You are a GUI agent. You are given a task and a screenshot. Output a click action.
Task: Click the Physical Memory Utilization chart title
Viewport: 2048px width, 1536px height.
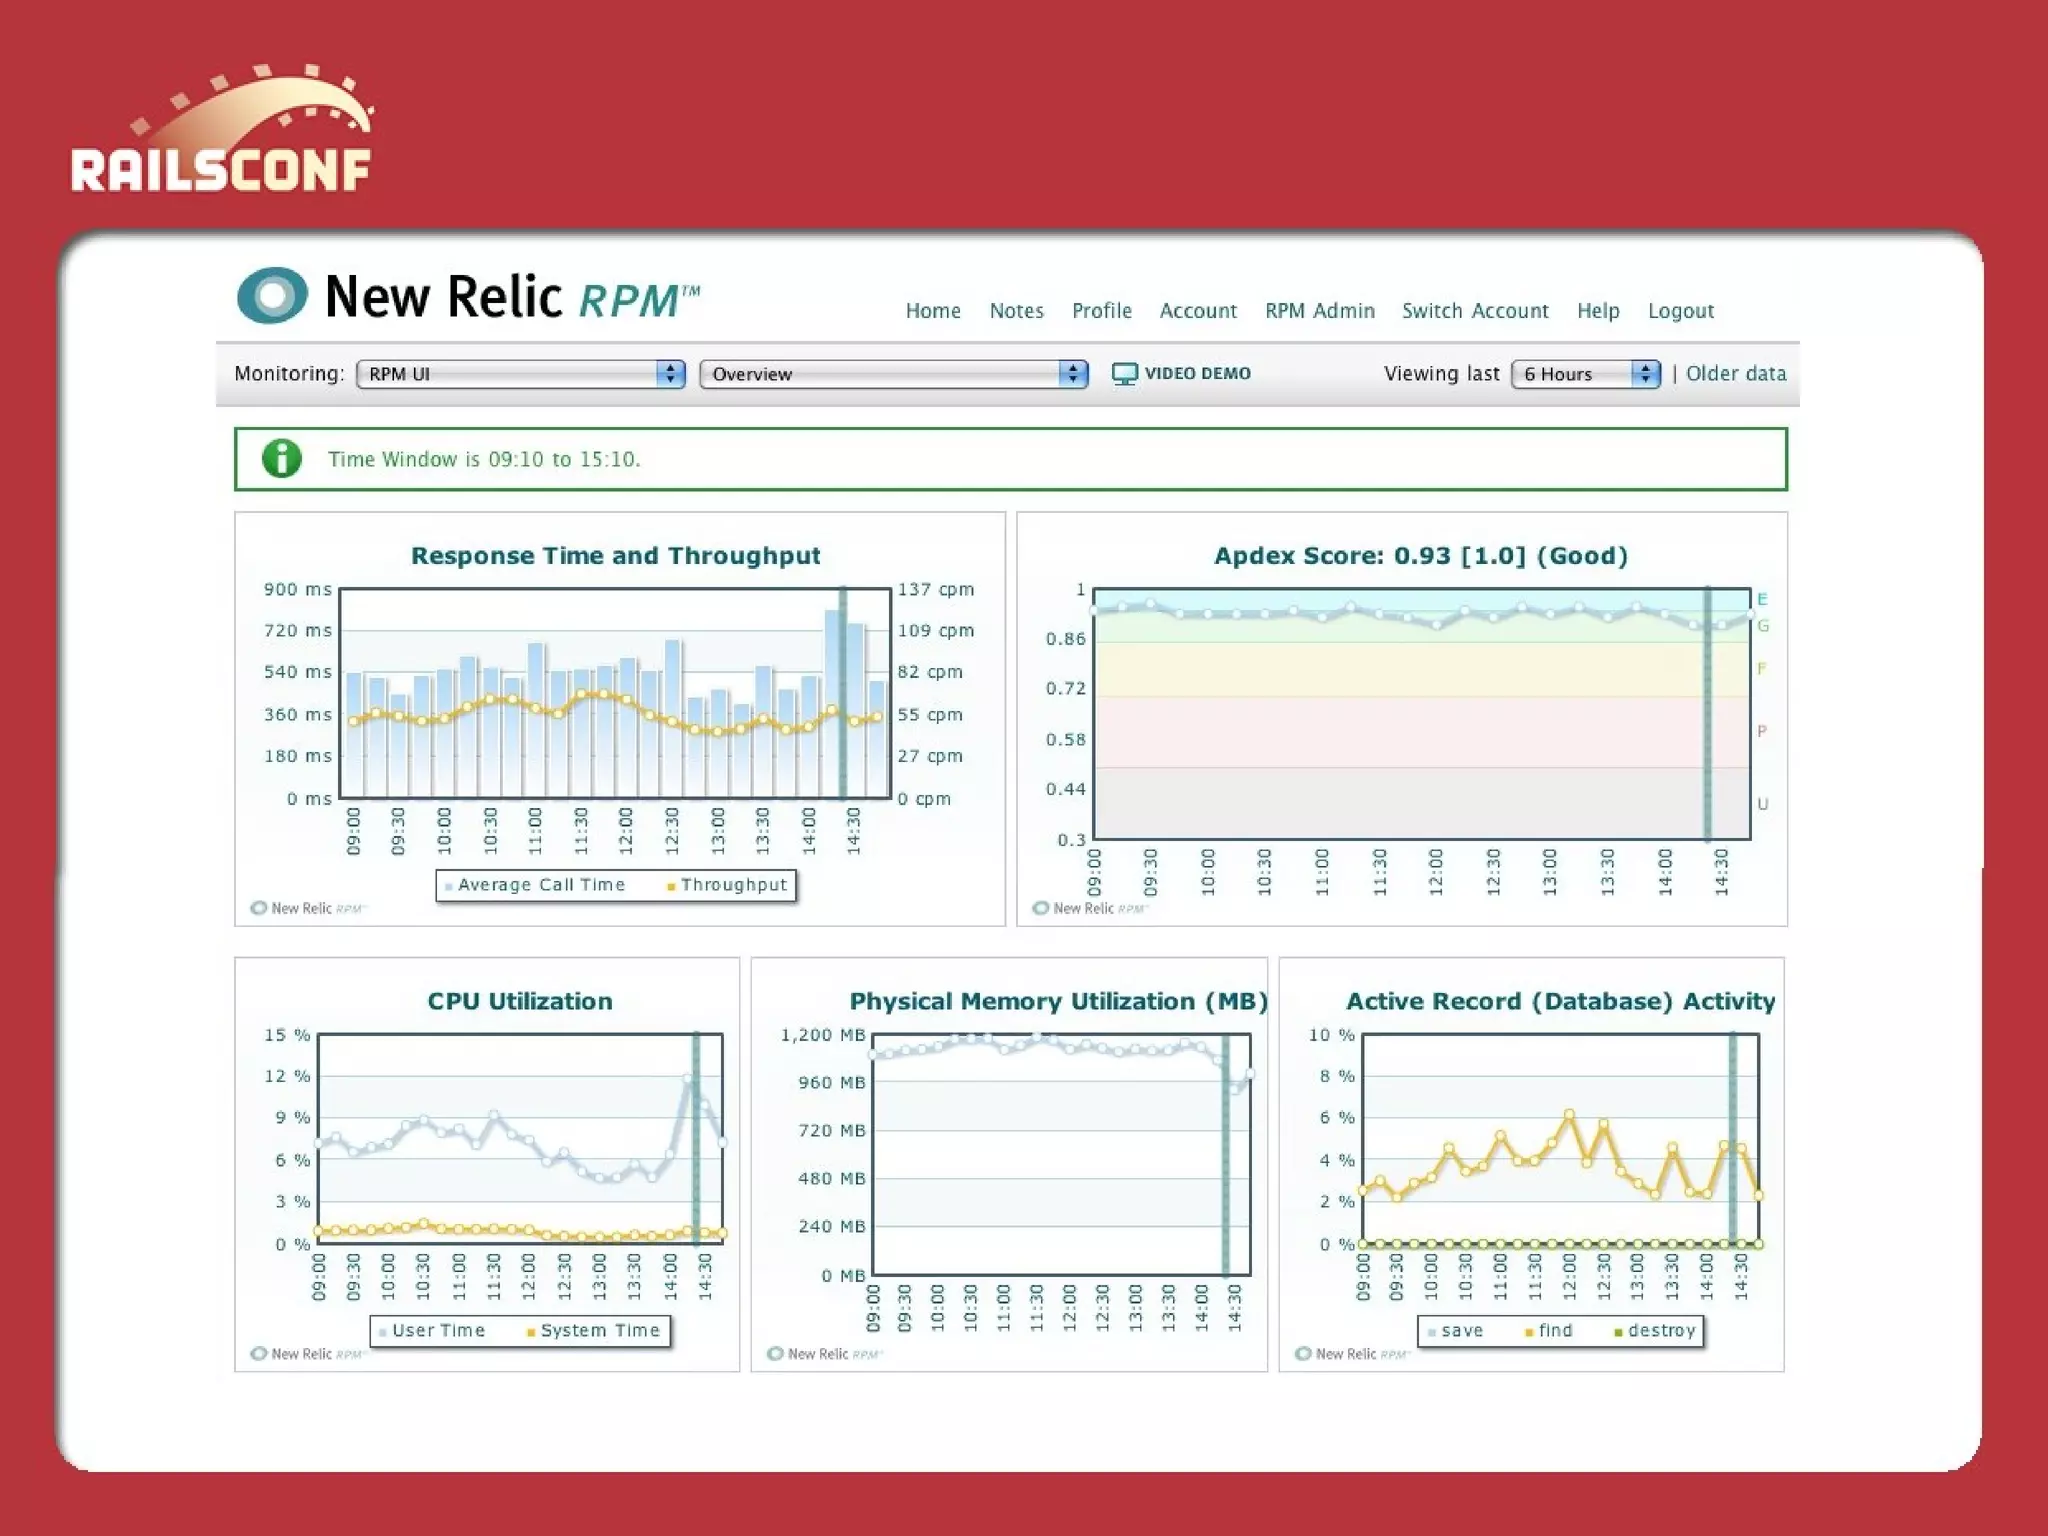pos(1059,1001)
